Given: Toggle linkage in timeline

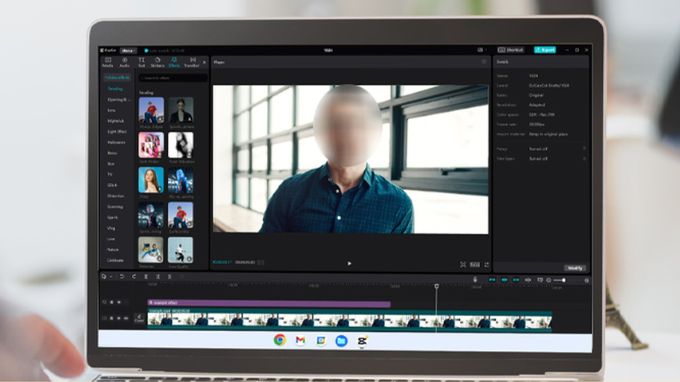Looking at the screenshot, I should coord(516,281).
